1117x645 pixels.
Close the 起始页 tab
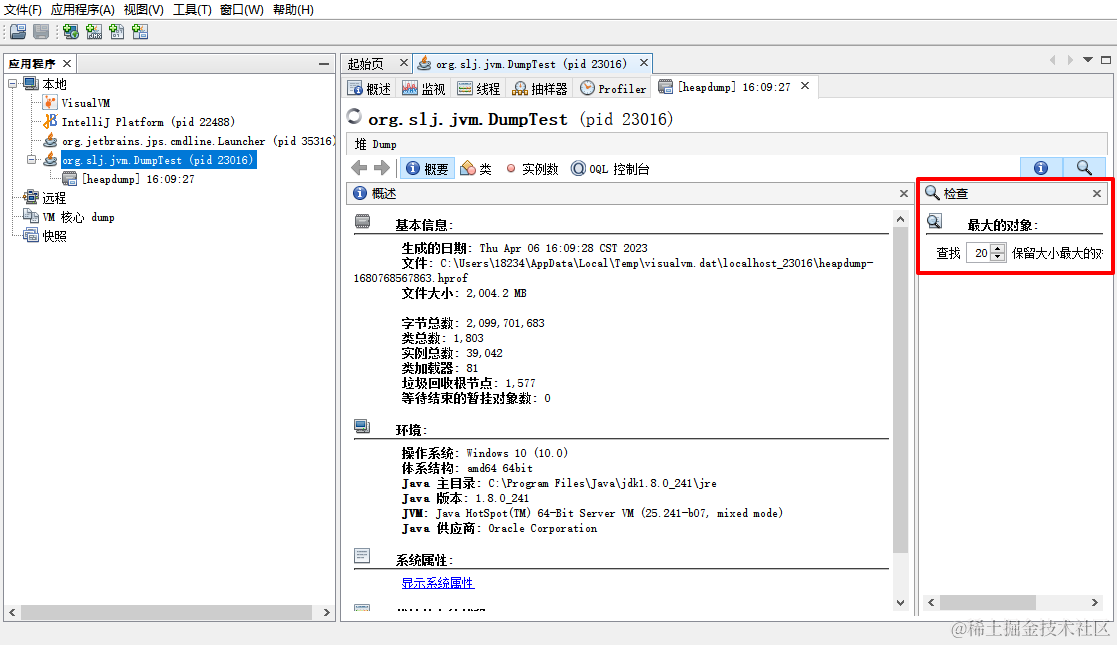pos(403,63)
